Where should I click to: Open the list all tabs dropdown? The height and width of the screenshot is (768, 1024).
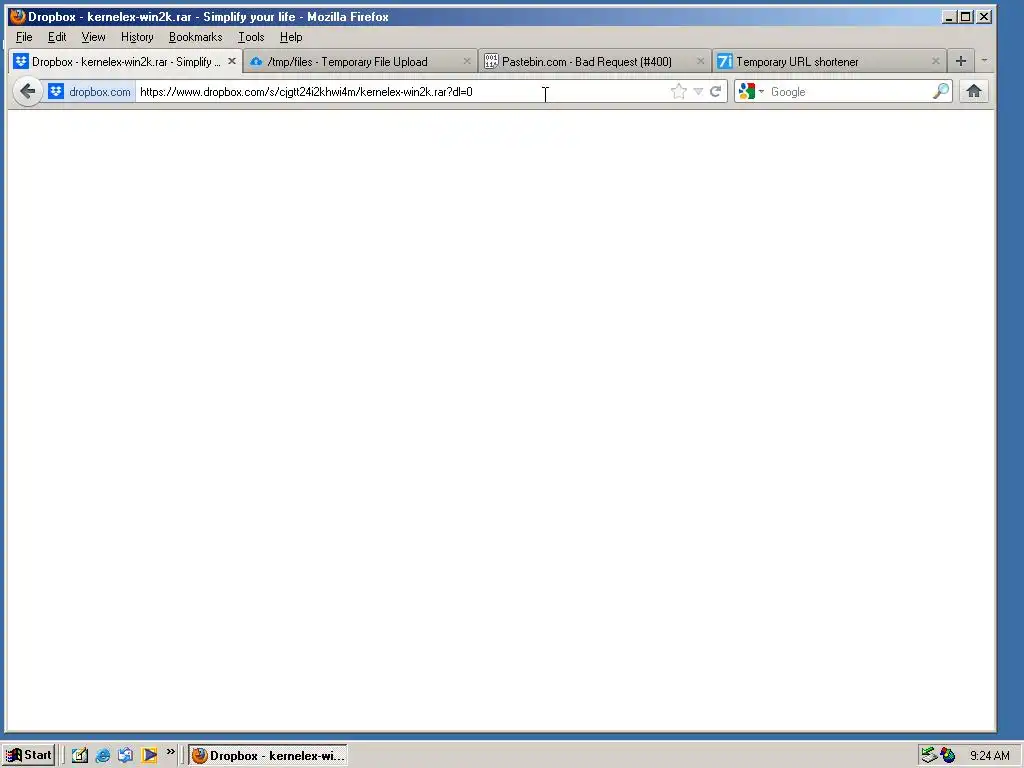pyautogui.click(x=984, y=61)
